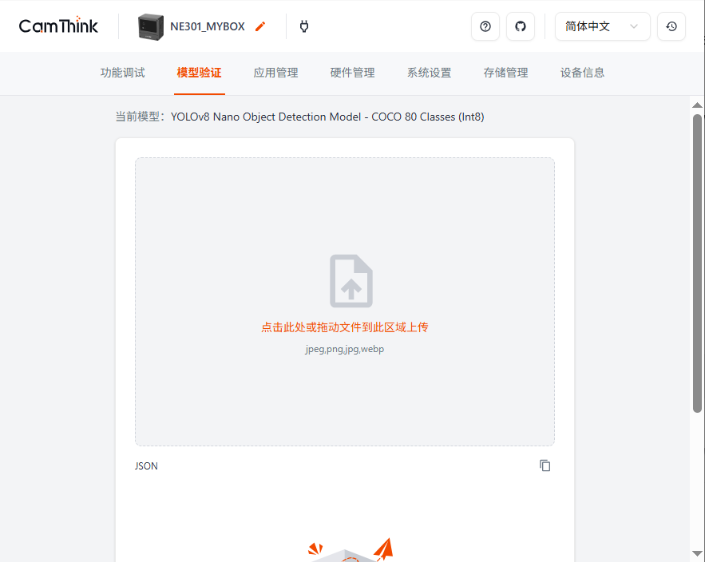Click the history clock icon in header
Image resolution: width=705 pixels, height=562 pixels.
click(671, 27)
